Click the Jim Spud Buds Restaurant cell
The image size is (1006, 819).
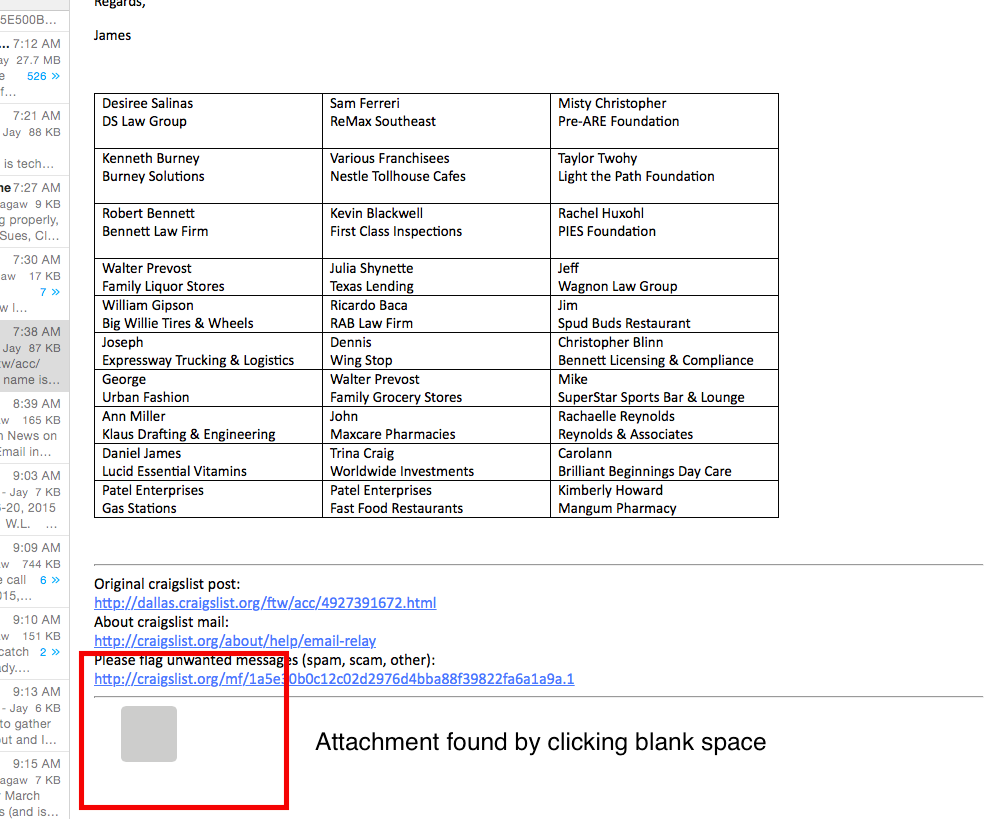pyautogui.click(x=664, y=314)
